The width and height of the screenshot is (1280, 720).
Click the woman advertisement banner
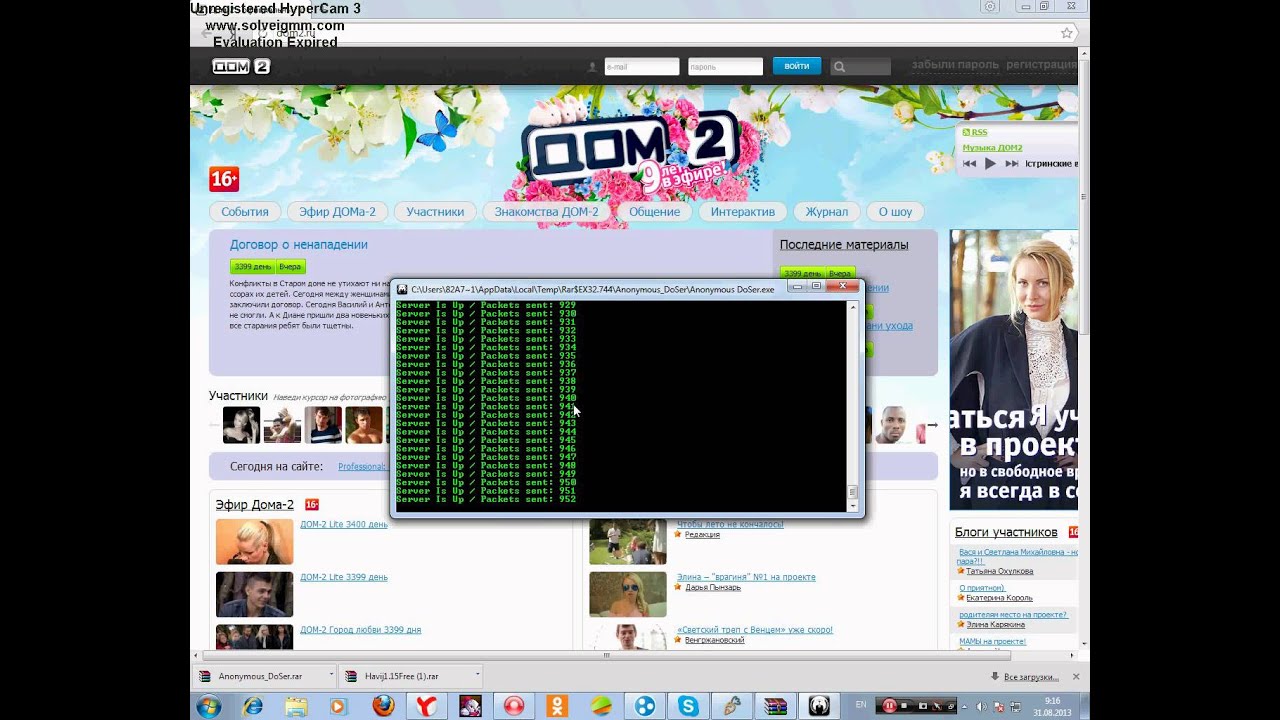click(x=1014, y=370)
